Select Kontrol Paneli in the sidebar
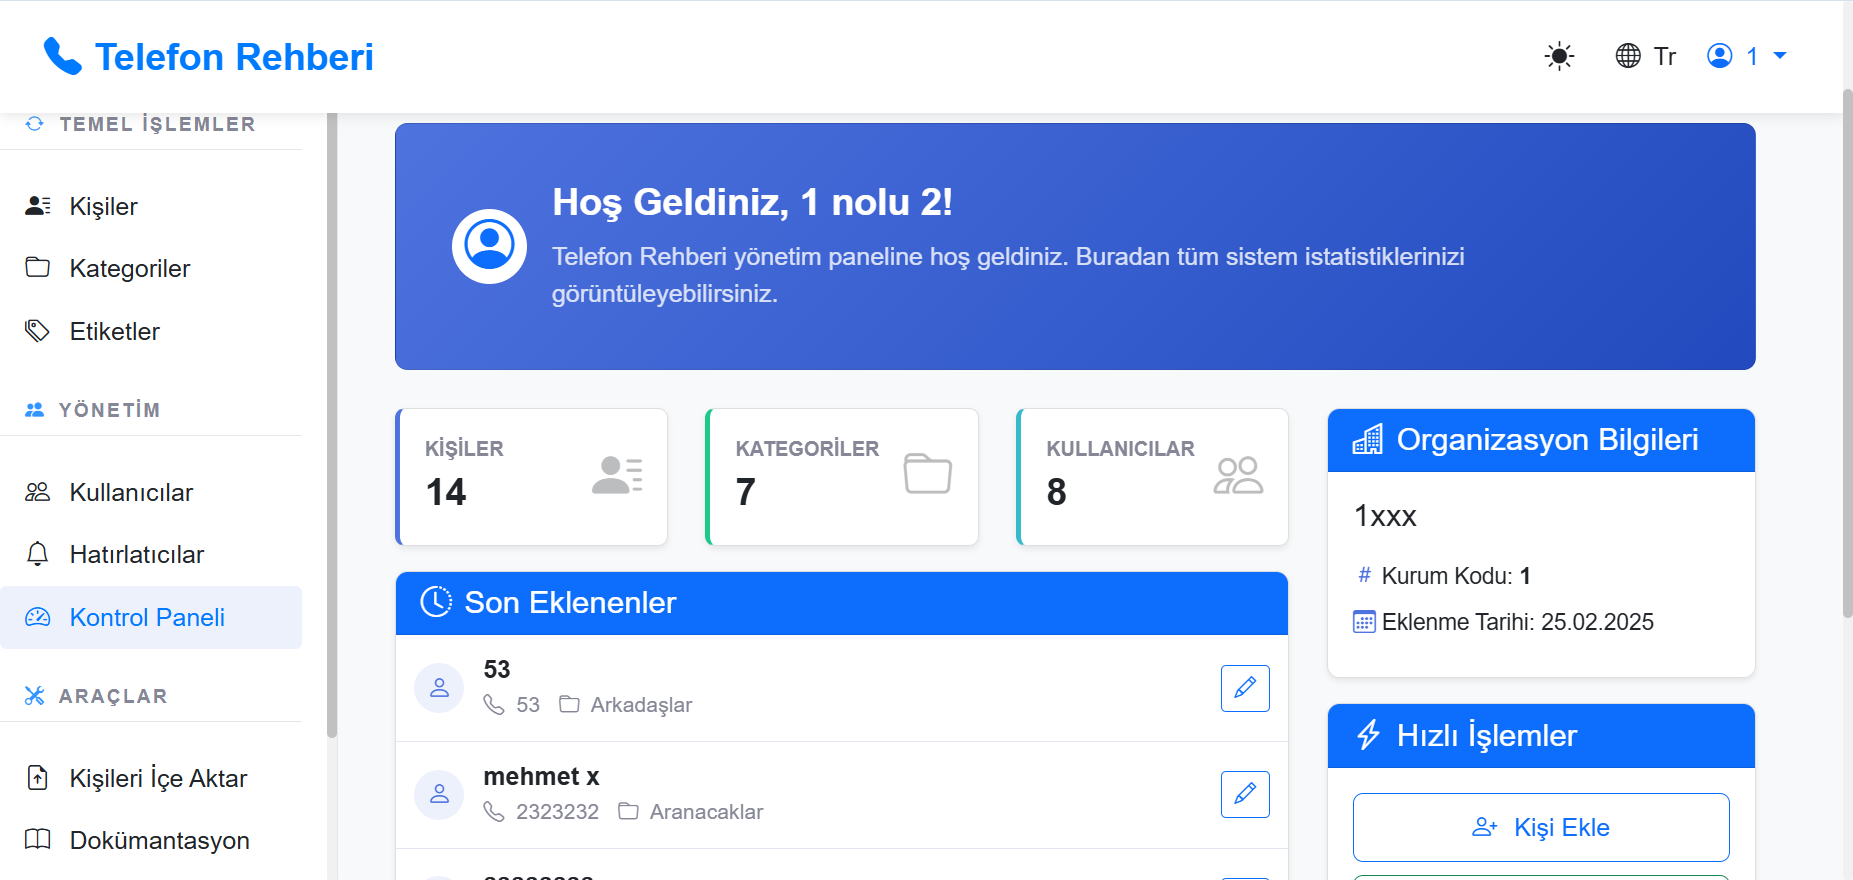1853x880 pixels. [151, 617]
